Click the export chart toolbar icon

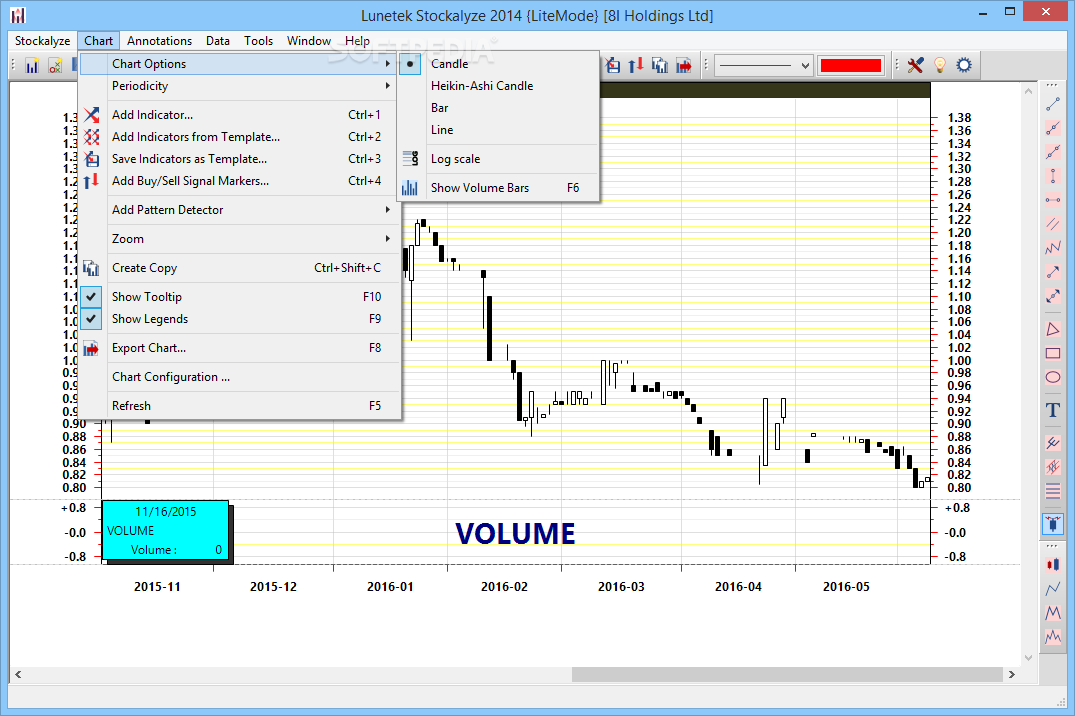click(x=684, y=65)
